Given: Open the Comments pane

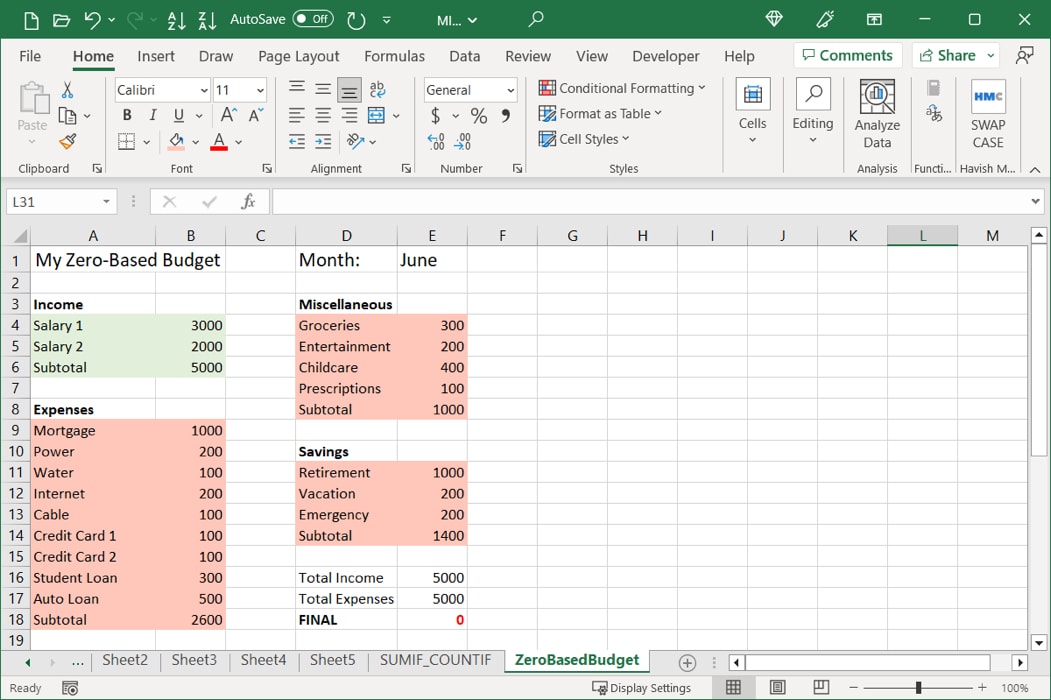Looking at the screenshot, I should point(847,55).
